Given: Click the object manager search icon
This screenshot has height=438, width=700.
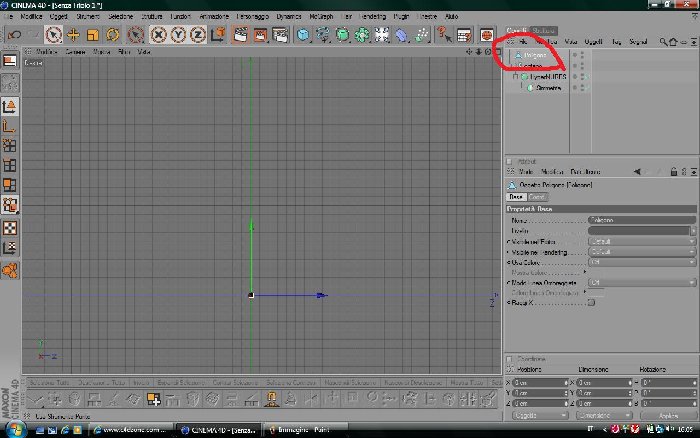Looking at the screenshot, I should [663, 42].
